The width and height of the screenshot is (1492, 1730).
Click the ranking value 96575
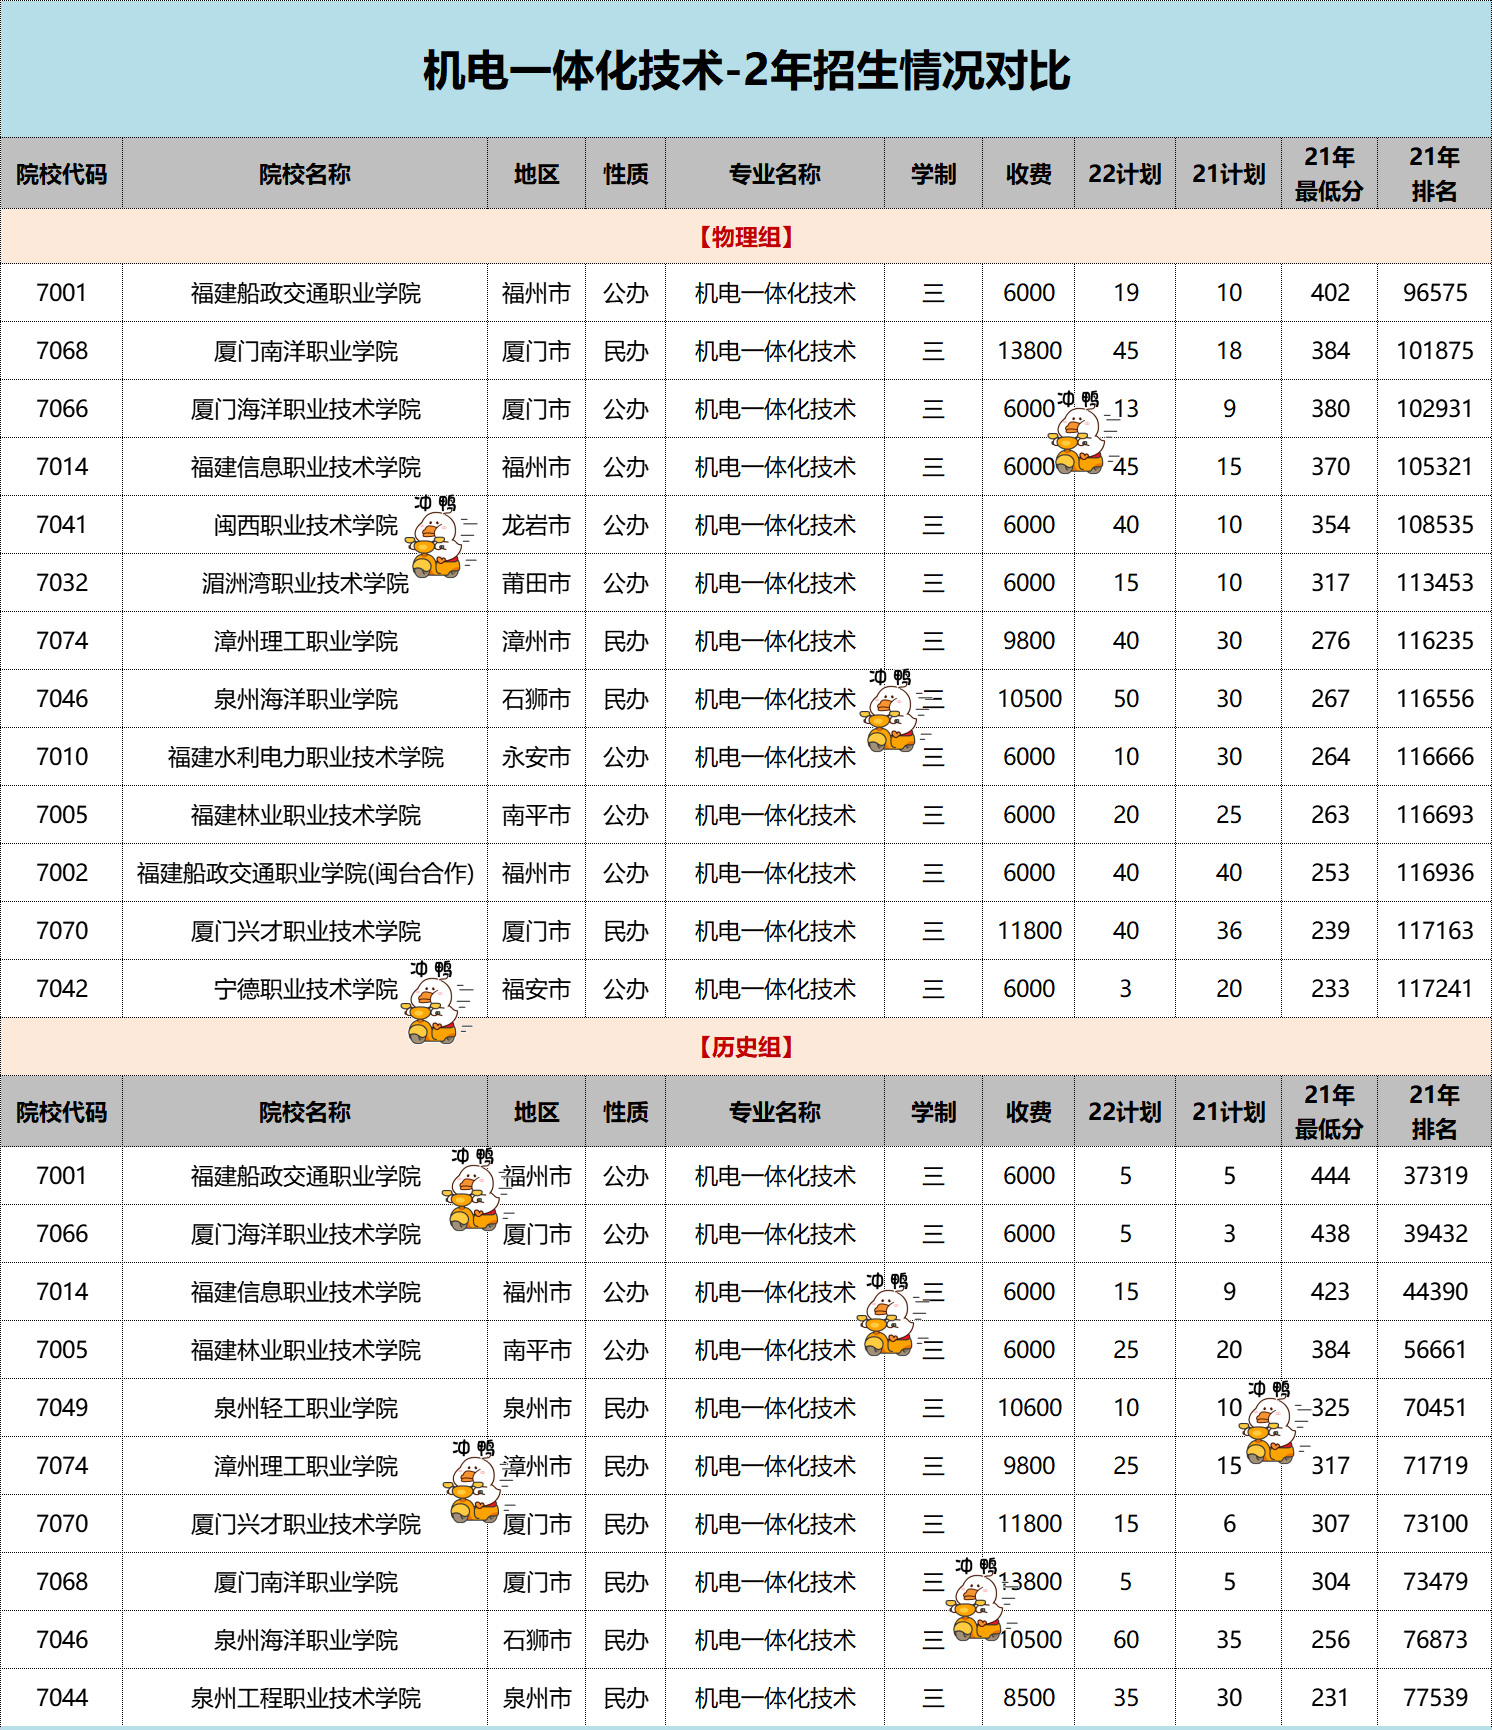pos(1434,293)
